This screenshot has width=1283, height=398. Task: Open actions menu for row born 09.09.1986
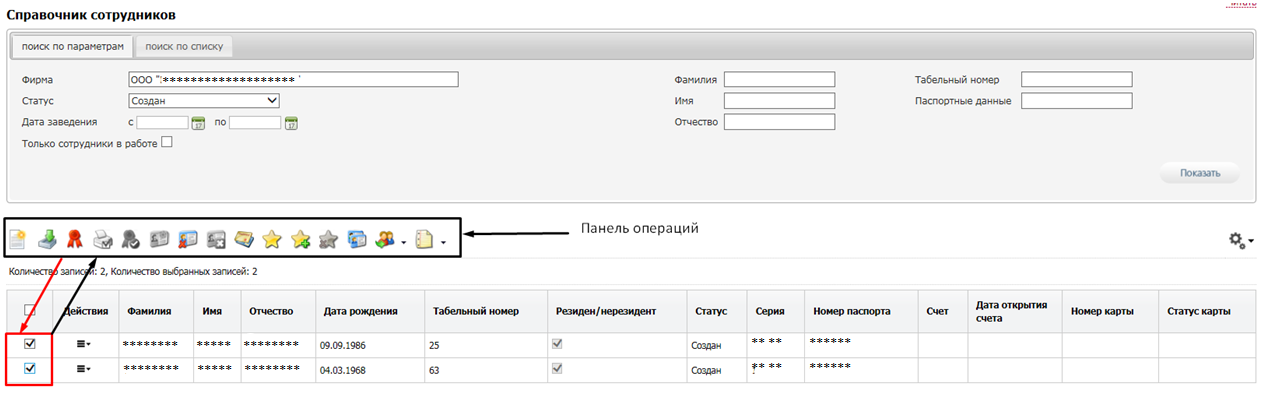coord(83,345)
